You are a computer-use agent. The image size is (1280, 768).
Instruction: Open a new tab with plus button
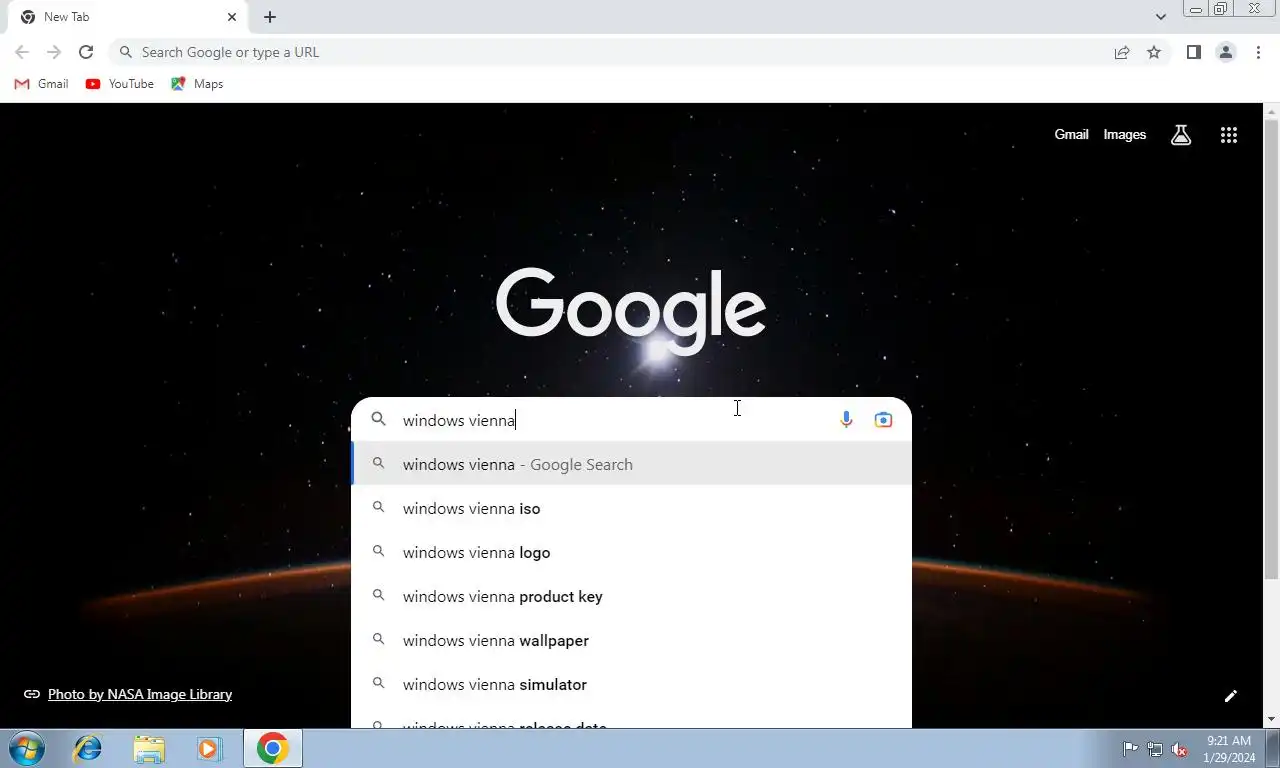point(270,17)
